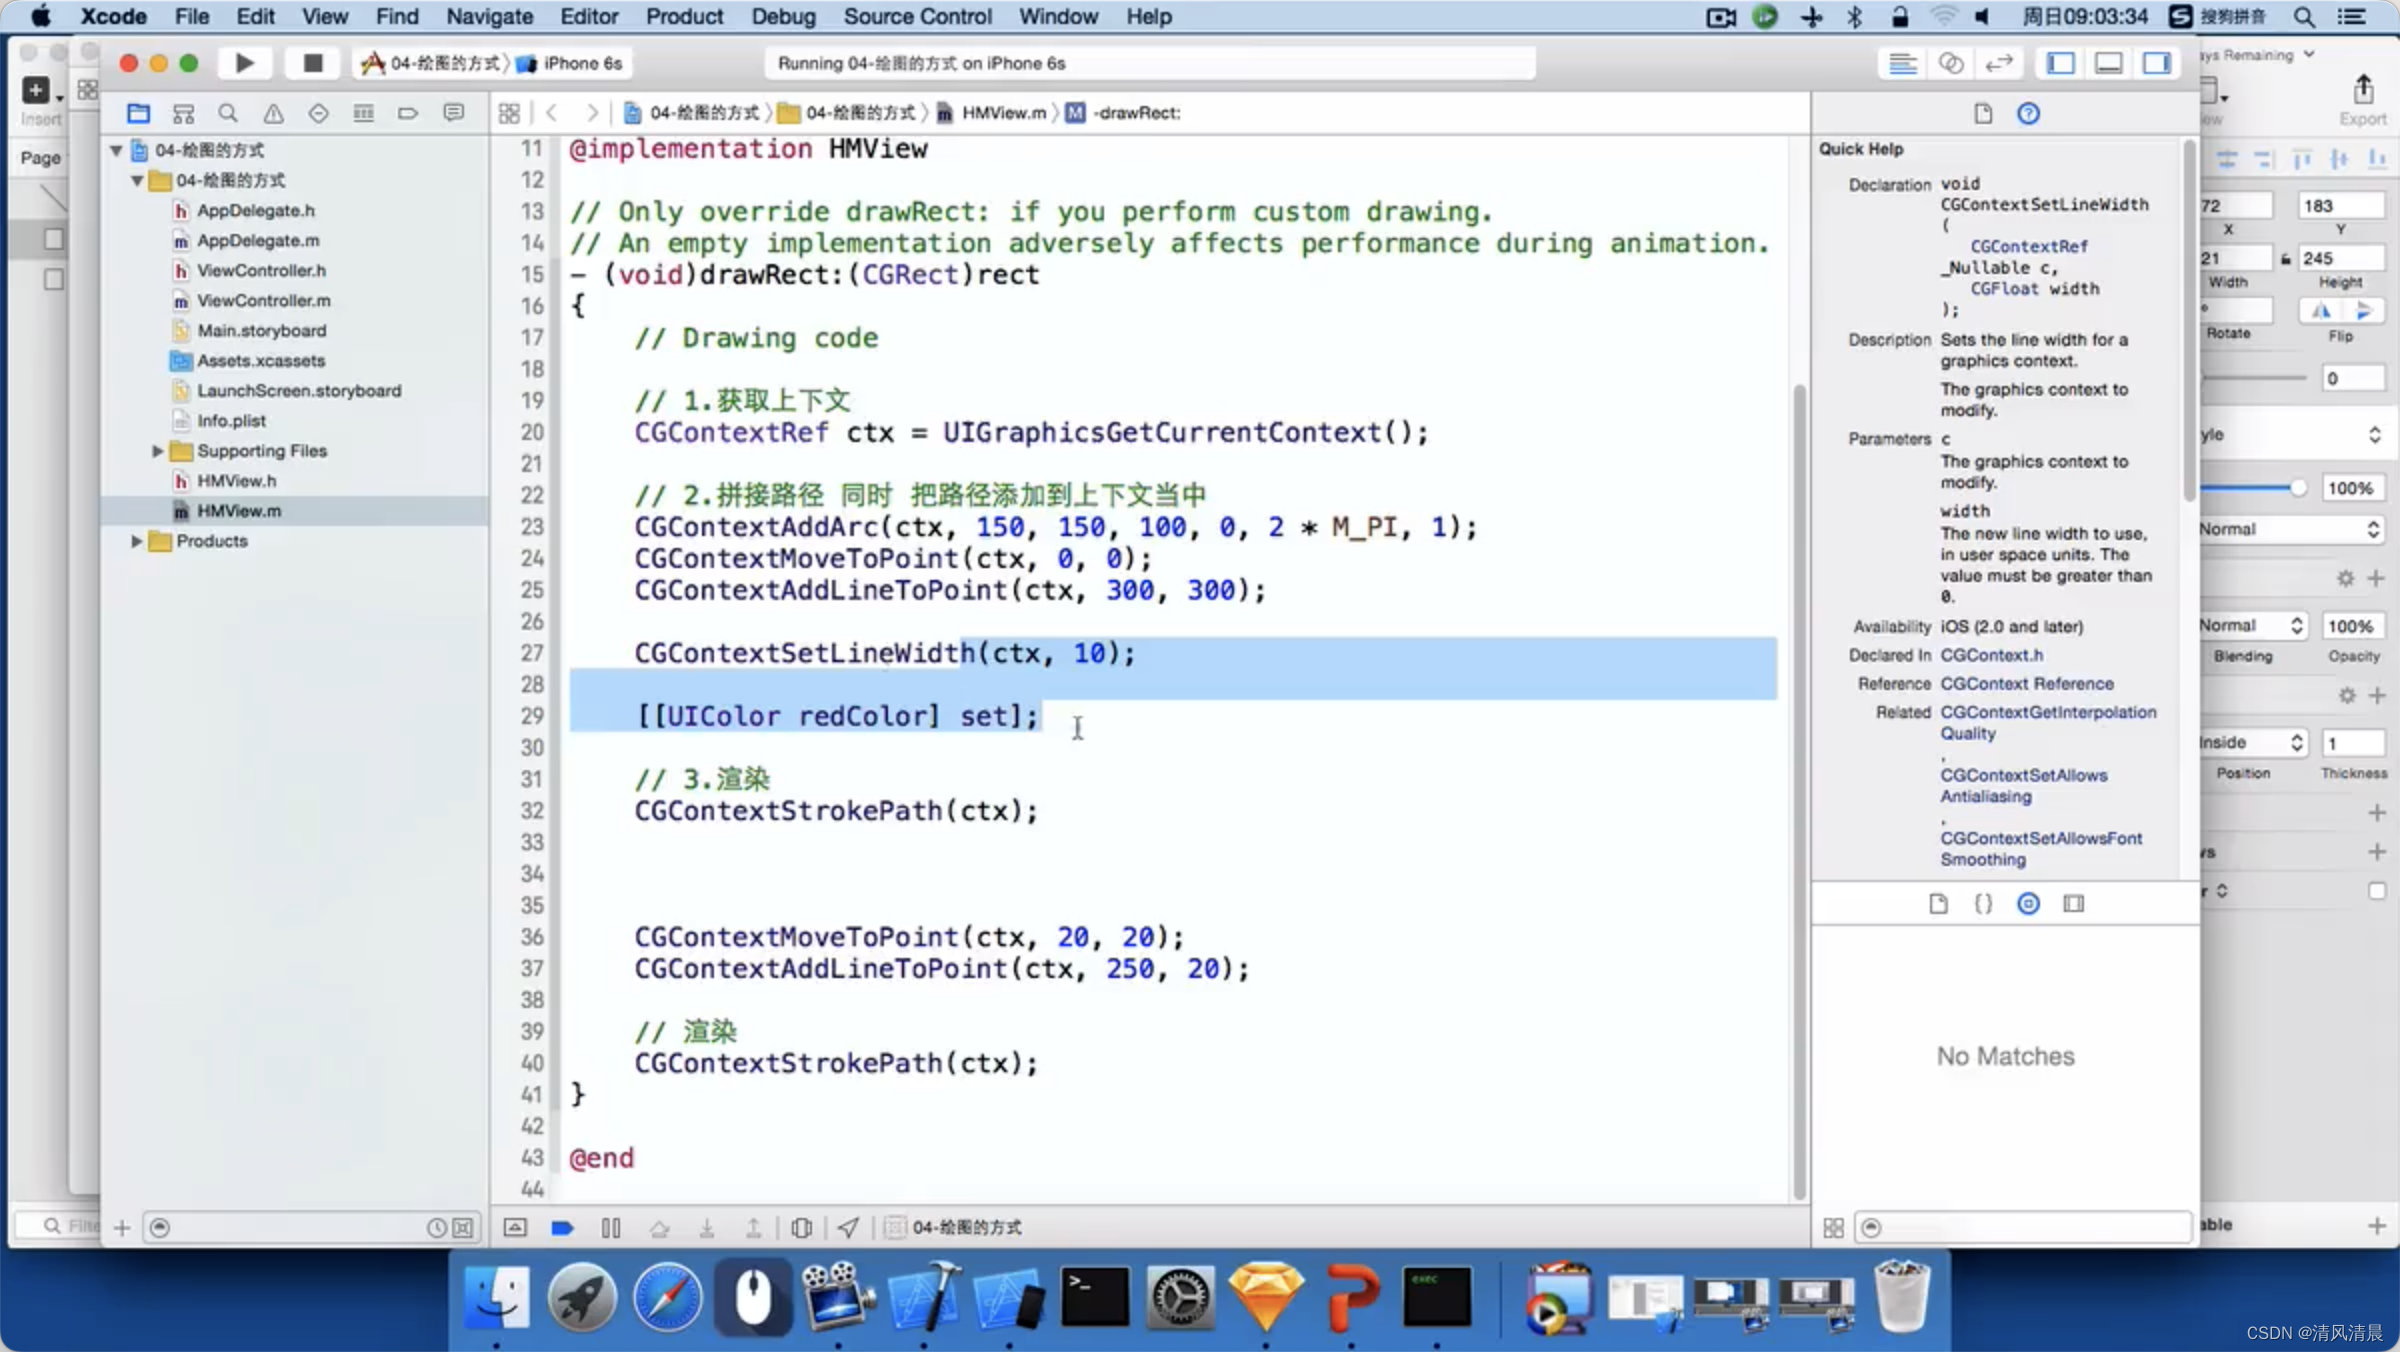Image resolution: width=2400 pixels, height=1352 pixels.
Task: Hide the debug area with bottom-left toggle
Action: (x=515, y=1227)
